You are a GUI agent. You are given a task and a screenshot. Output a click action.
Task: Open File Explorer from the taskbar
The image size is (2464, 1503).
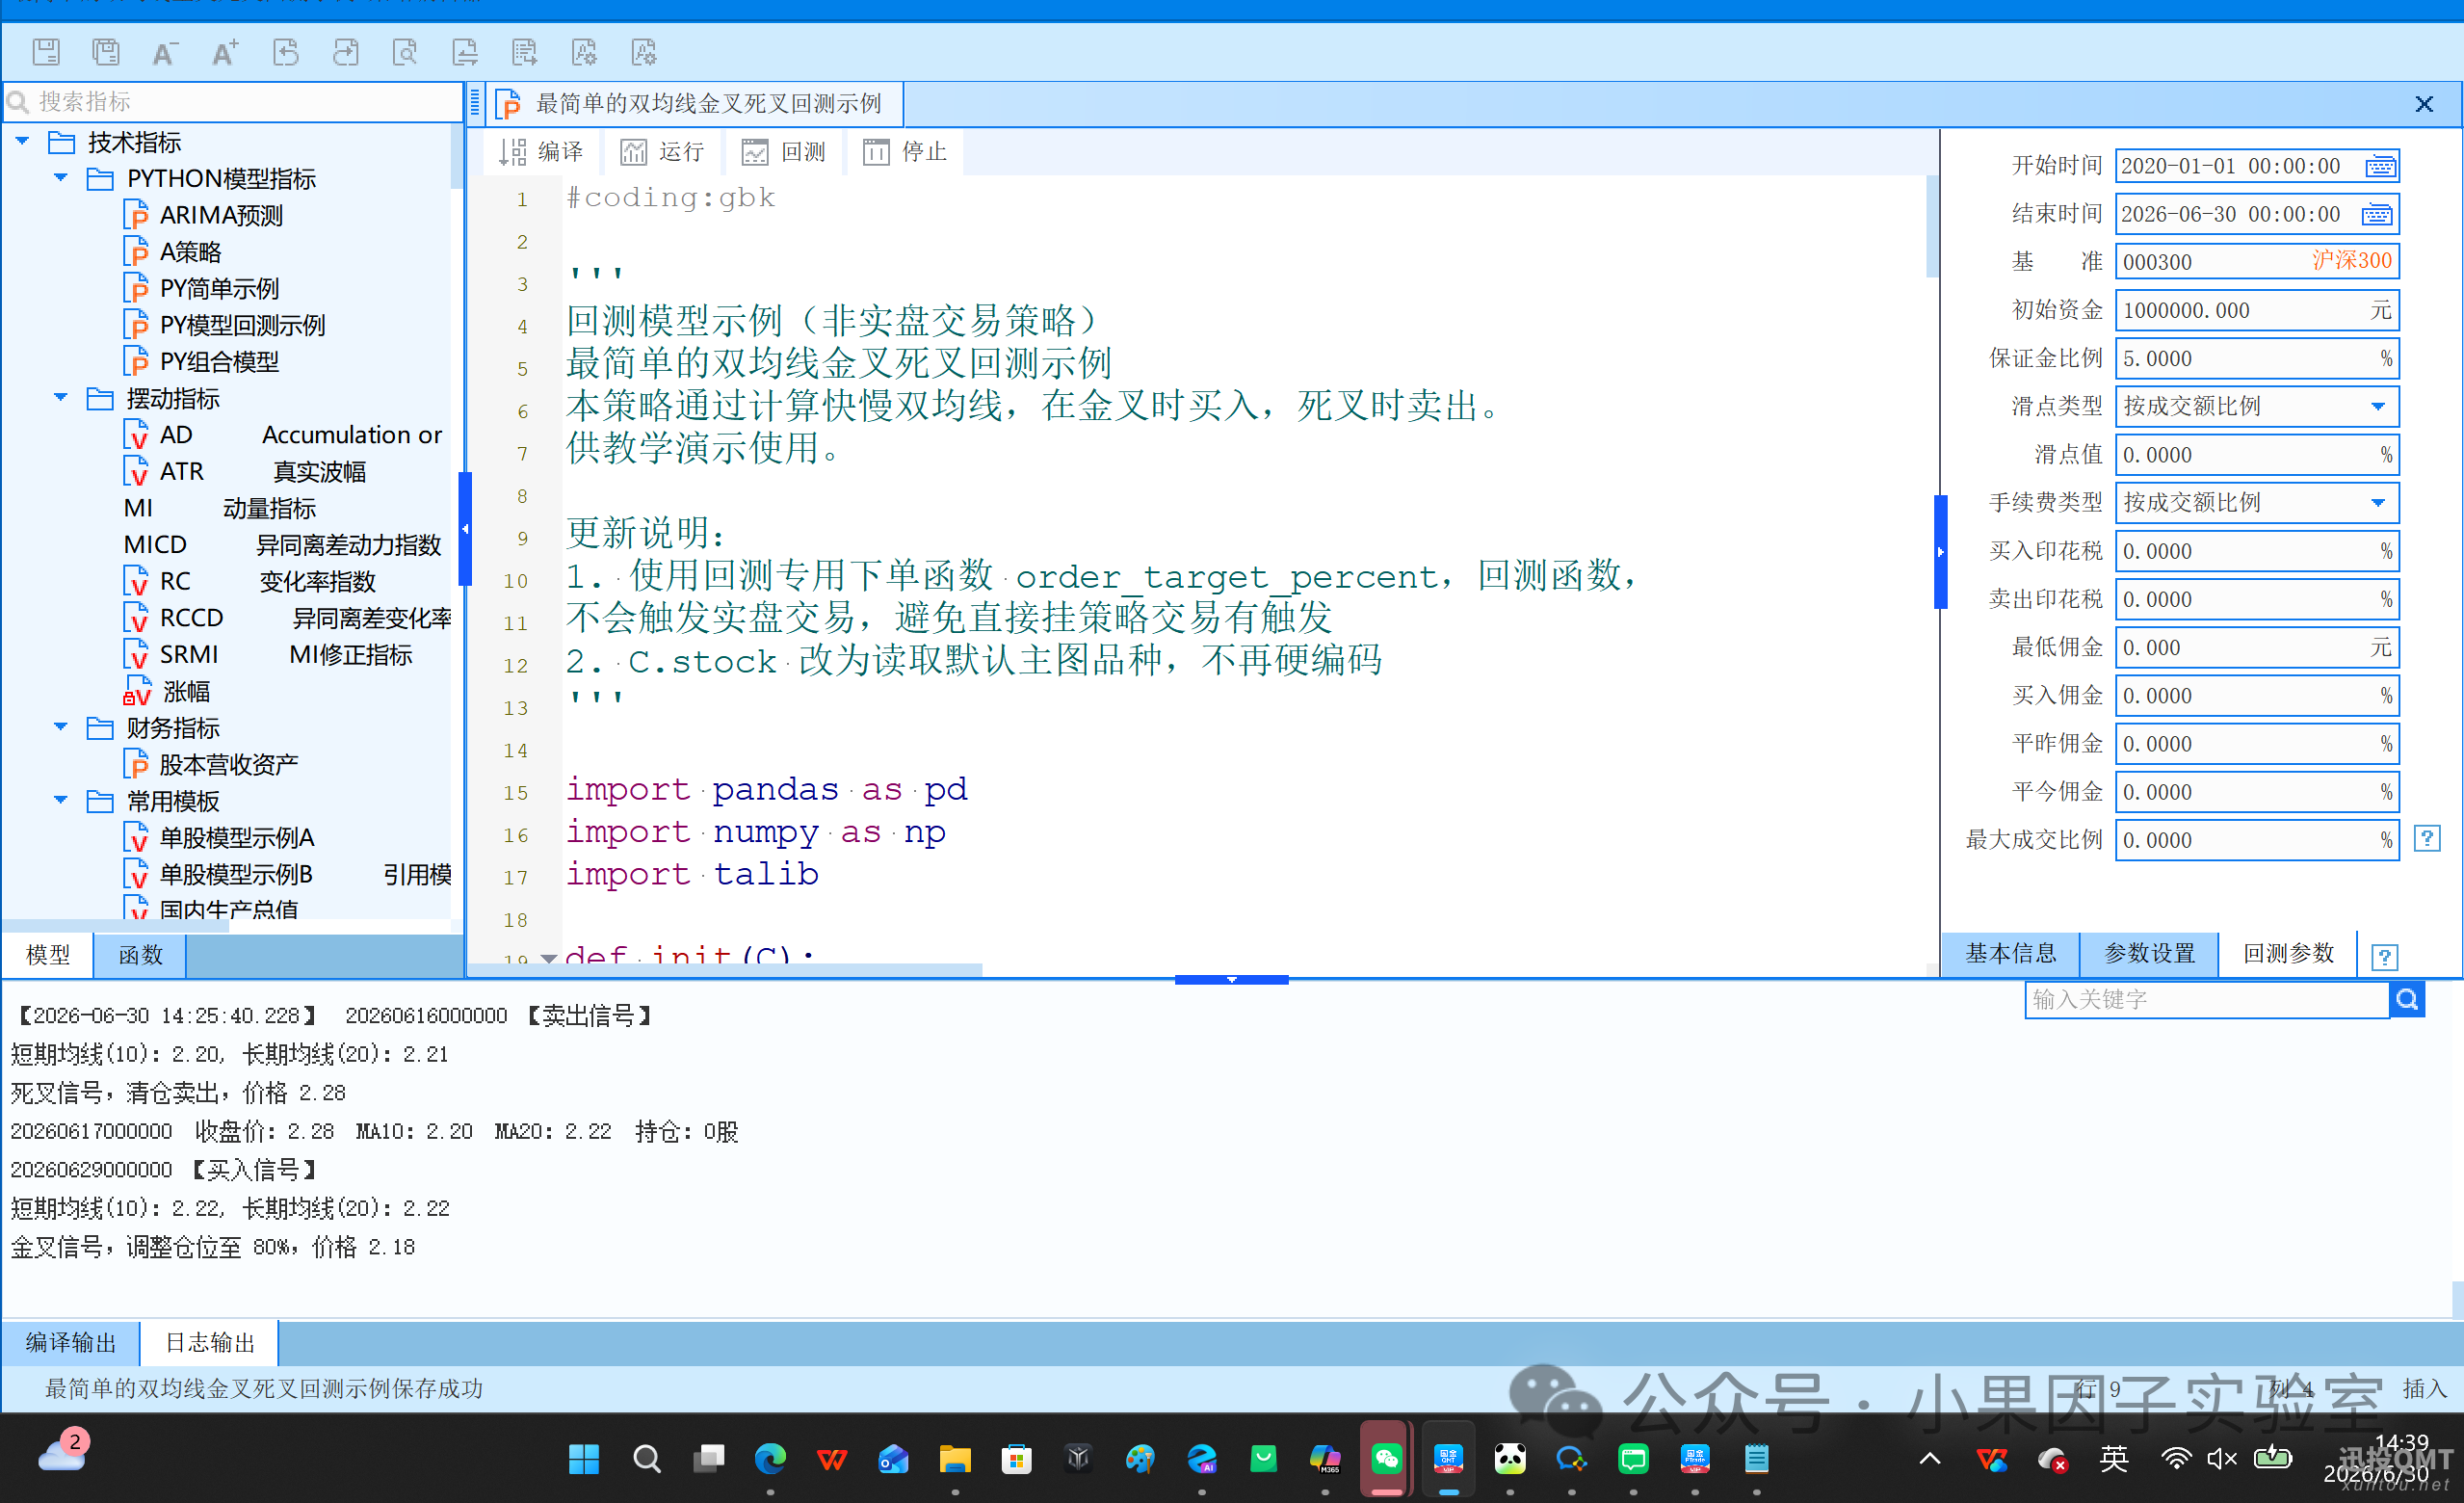955,1459
